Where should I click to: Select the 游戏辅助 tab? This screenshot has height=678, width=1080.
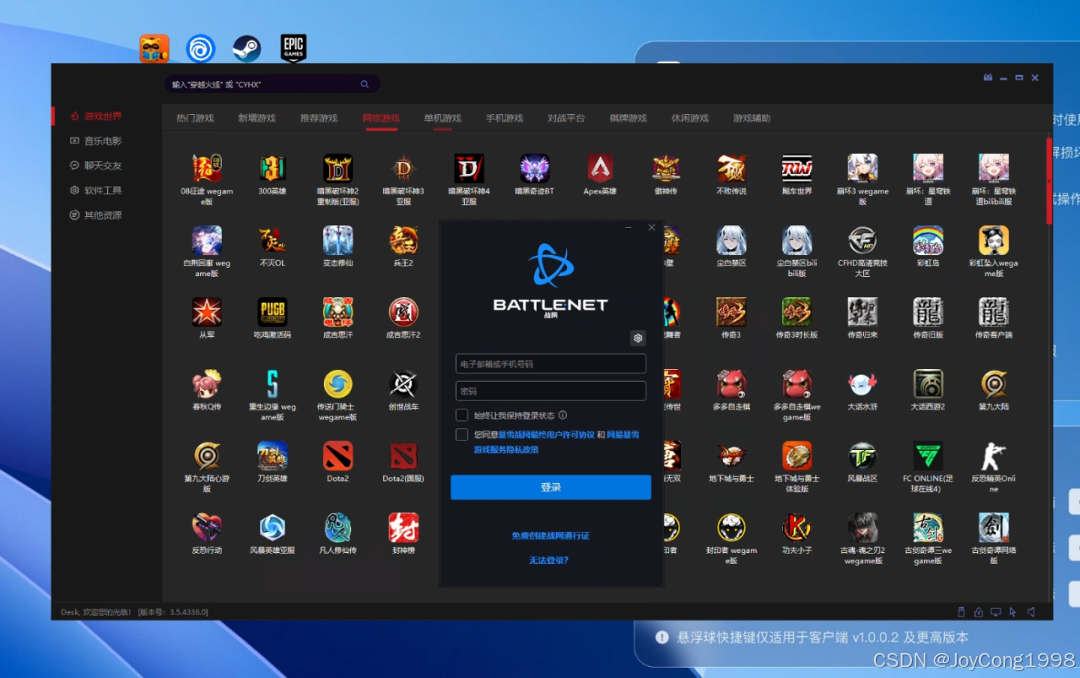tap(751, 119)
